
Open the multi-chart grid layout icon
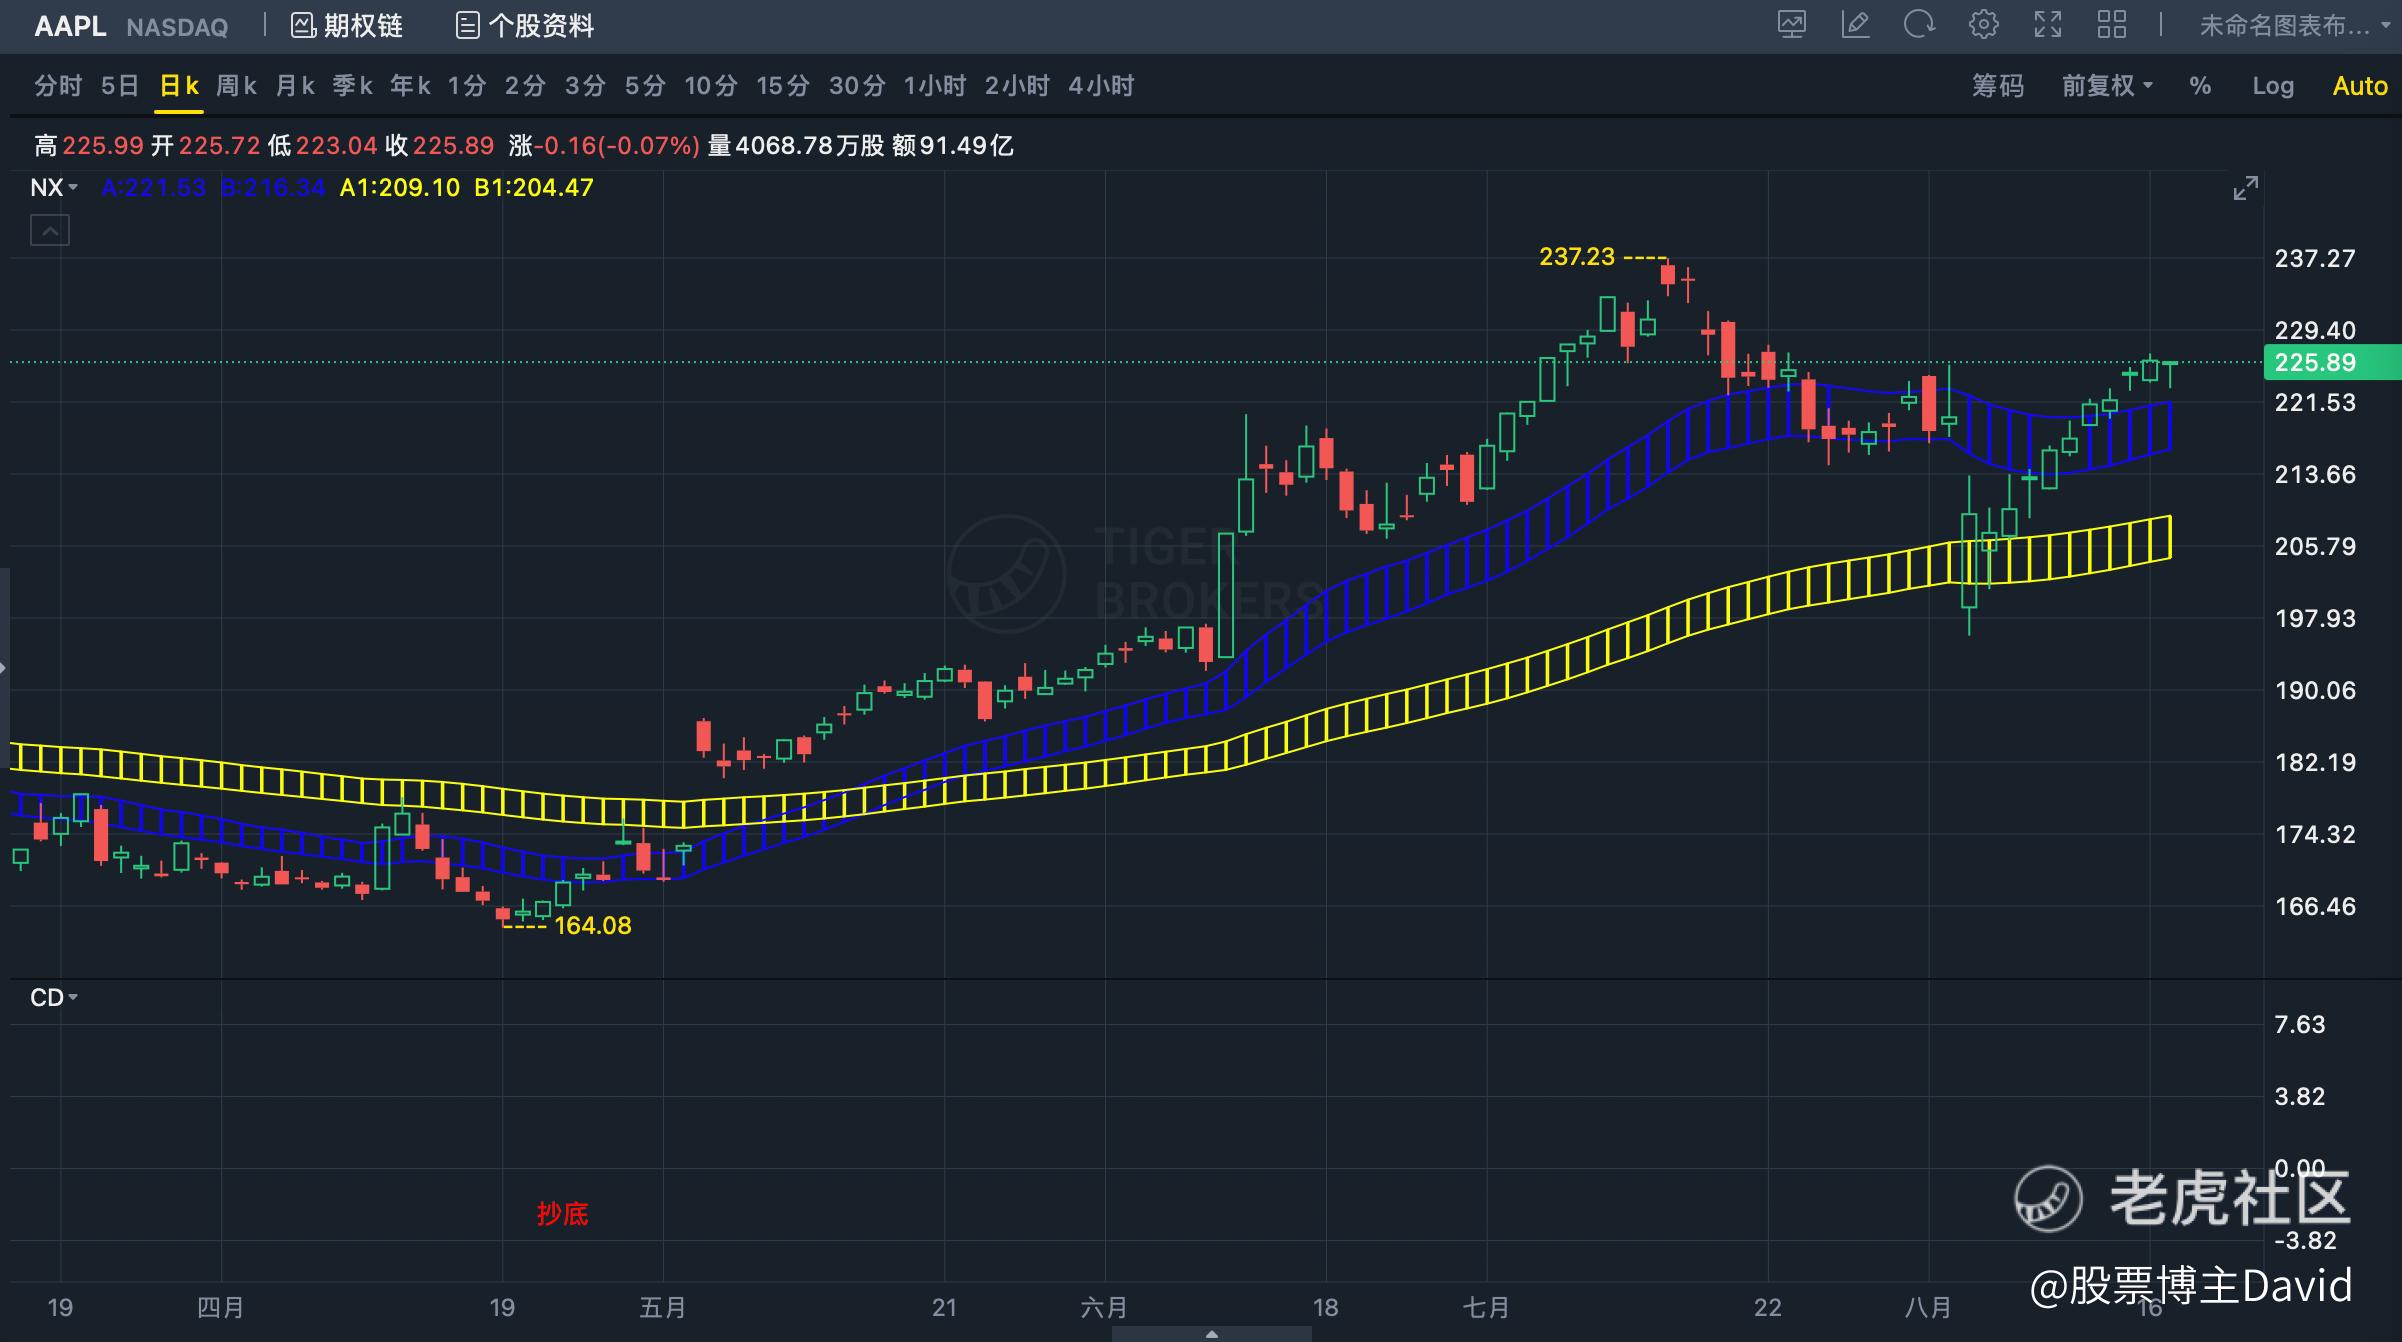2112,25
